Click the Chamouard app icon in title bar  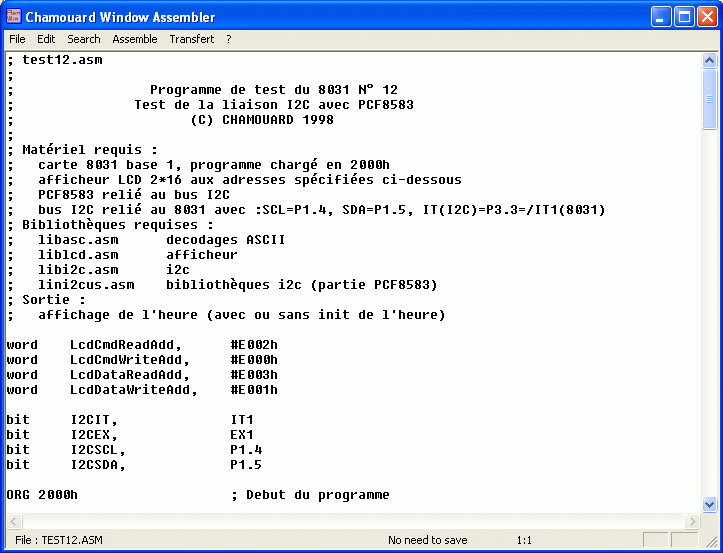click(13, 17)
